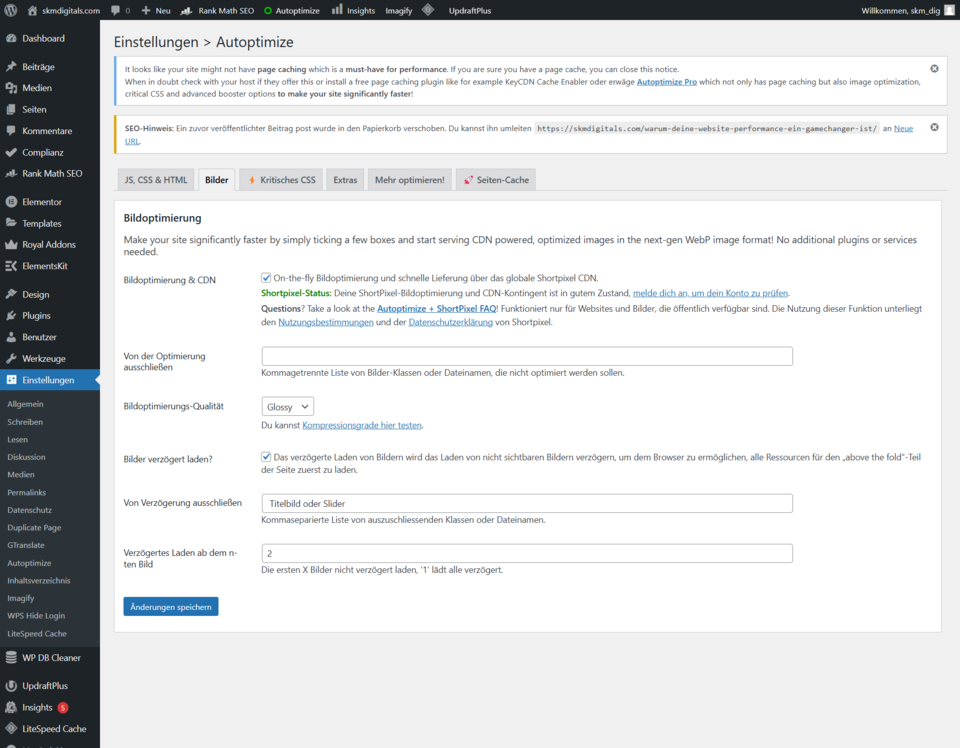Screen dimensions: 960x748
Task: Open the Bildoptimierungs-Qualität Glossy dropdown
Action: (x=287, y=406)
